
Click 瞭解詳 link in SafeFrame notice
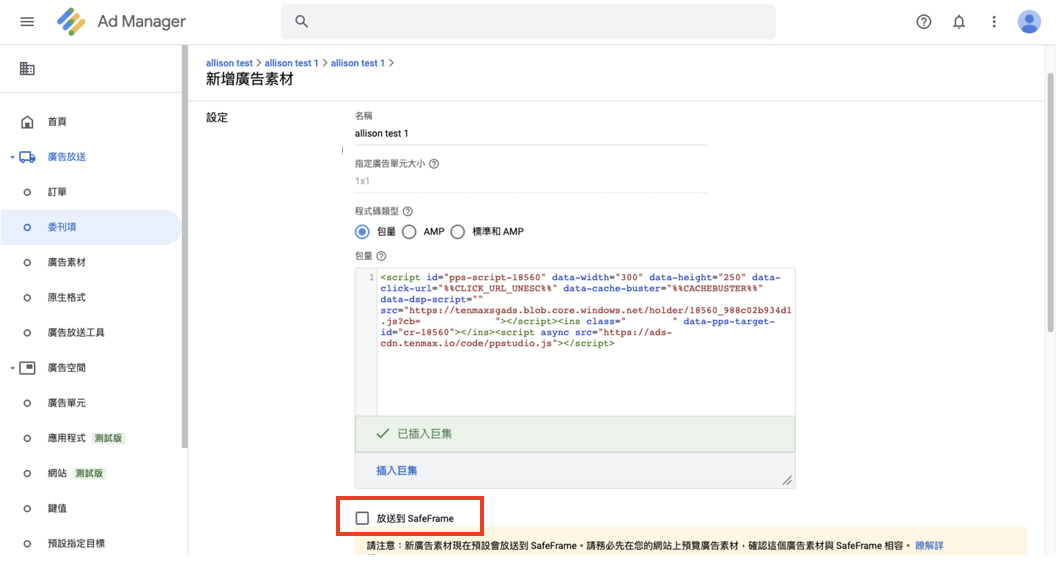pos(929,545)
